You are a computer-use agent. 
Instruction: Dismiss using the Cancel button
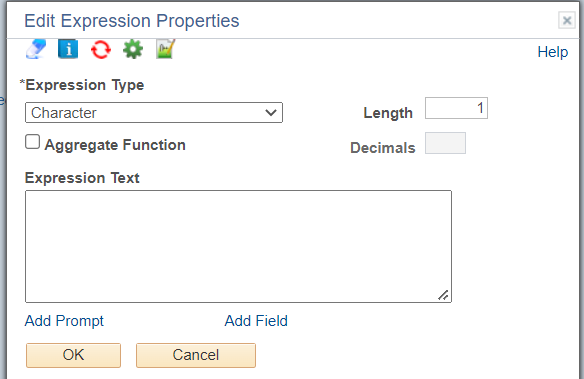196,355
